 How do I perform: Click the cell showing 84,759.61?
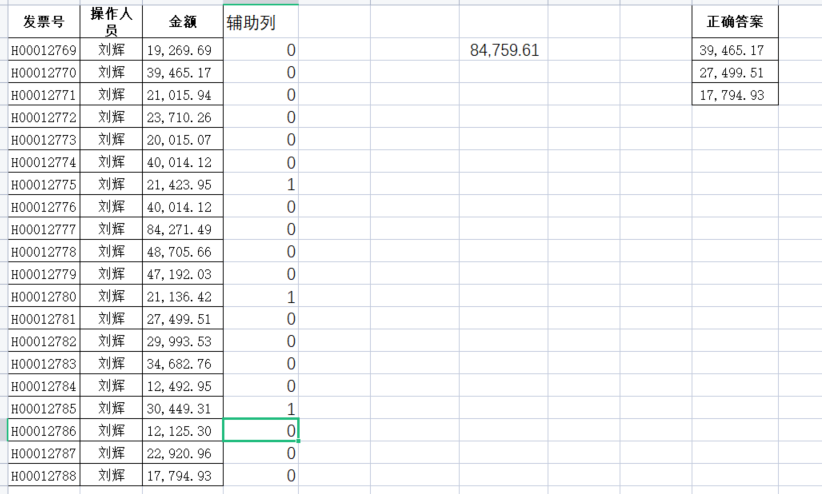click(x=504, y=50)
